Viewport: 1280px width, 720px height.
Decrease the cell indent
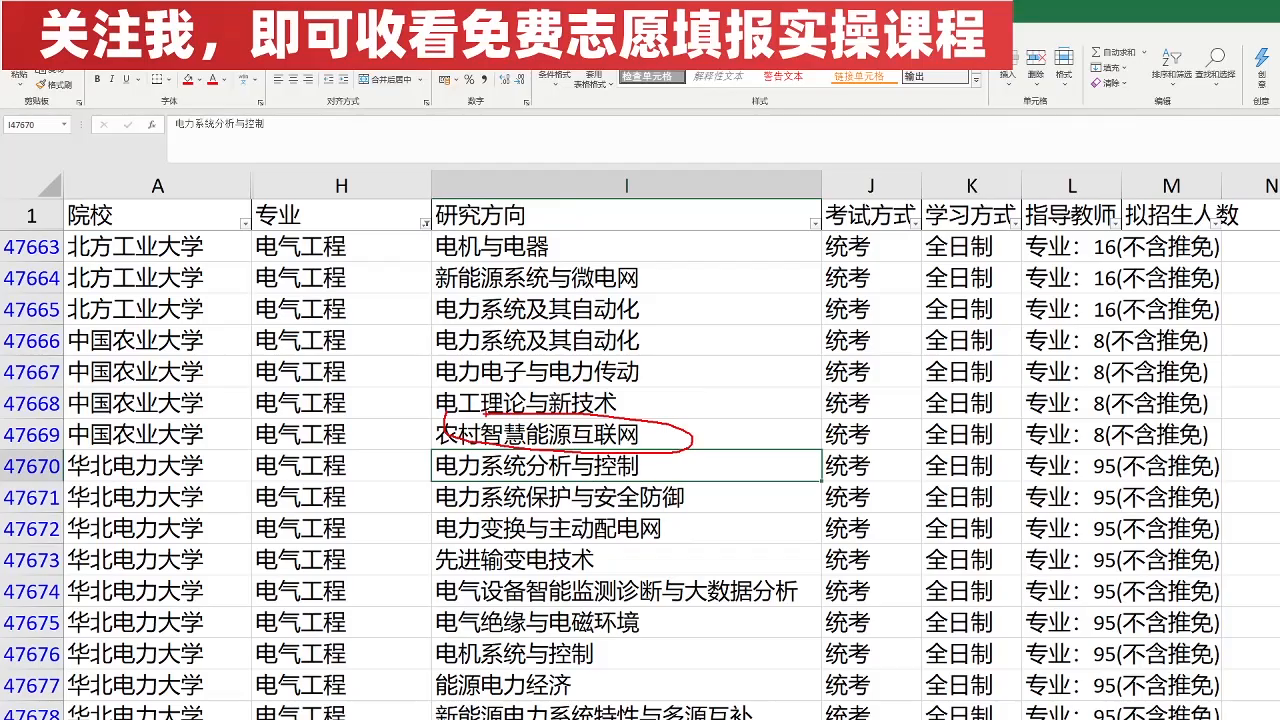click(328, 79)
